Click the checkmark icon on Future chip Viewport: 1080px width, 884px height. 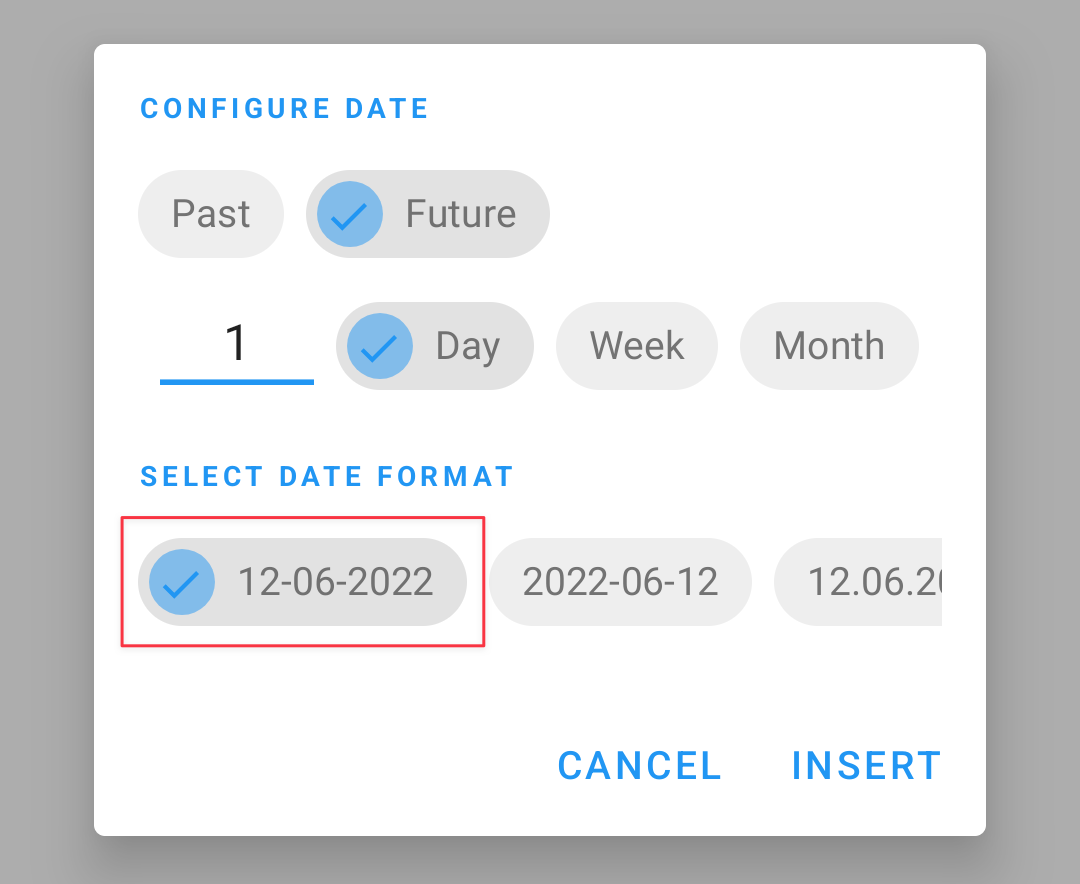(350, 214)
